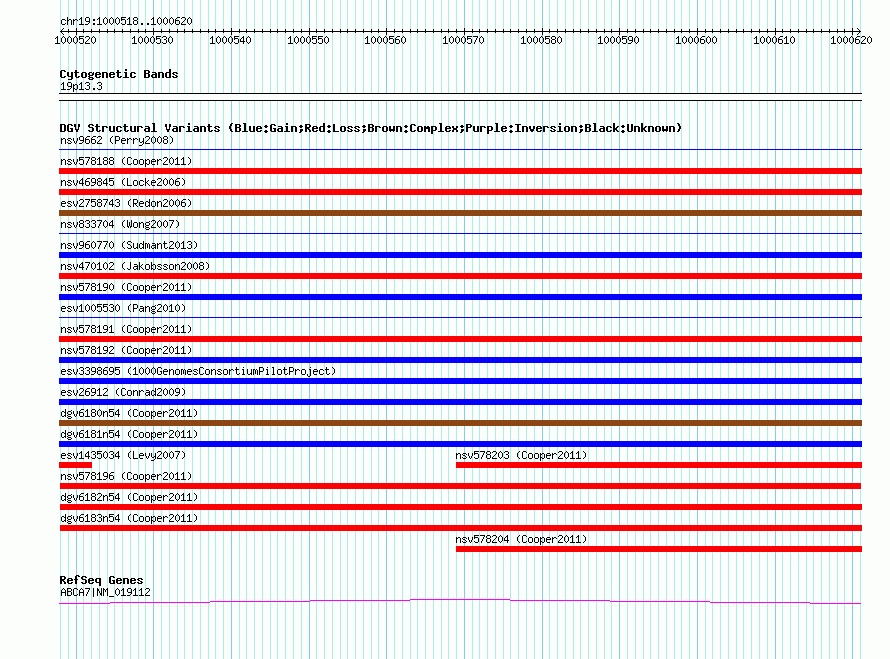Screen dimensions: 890x659
Task: Click the 1000540 ruler coordinate
Action: coord(230,40)
